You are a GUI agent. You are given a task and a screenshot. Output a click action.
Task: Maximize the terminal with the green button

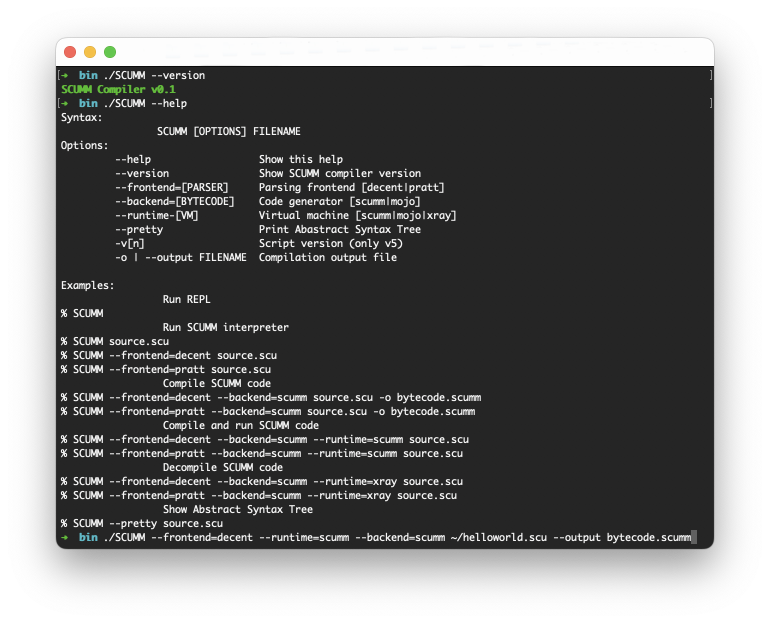110,52
